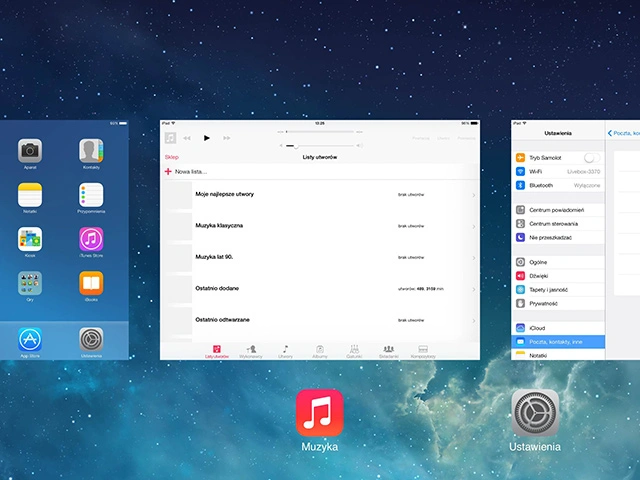Viewport: 640px width, 480px height.
Task: Select the Wi-Fi row icon in Settings
Action: click(x=520, y=171)
